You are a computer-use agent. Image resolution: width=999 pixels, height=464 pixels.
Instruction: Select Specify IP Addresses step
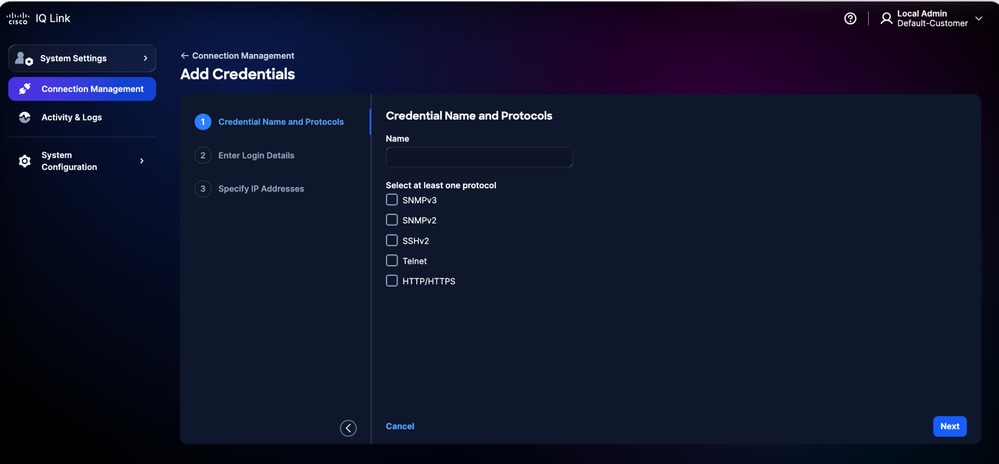[x=261, y=189]
